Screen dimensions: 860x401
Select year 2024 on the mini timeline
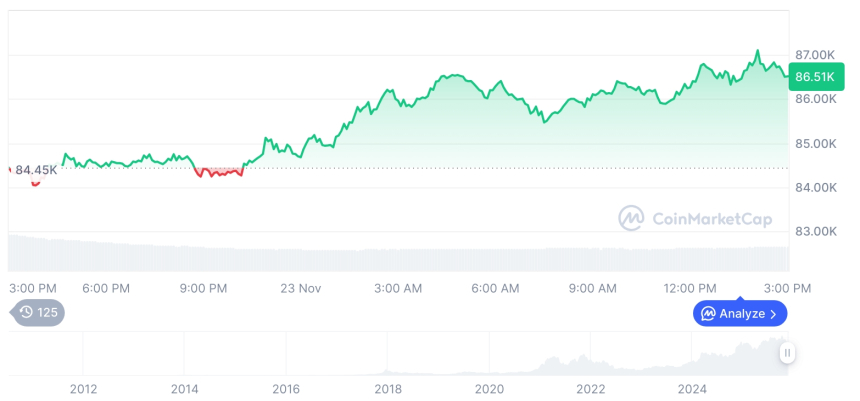[x=692, y=389]
